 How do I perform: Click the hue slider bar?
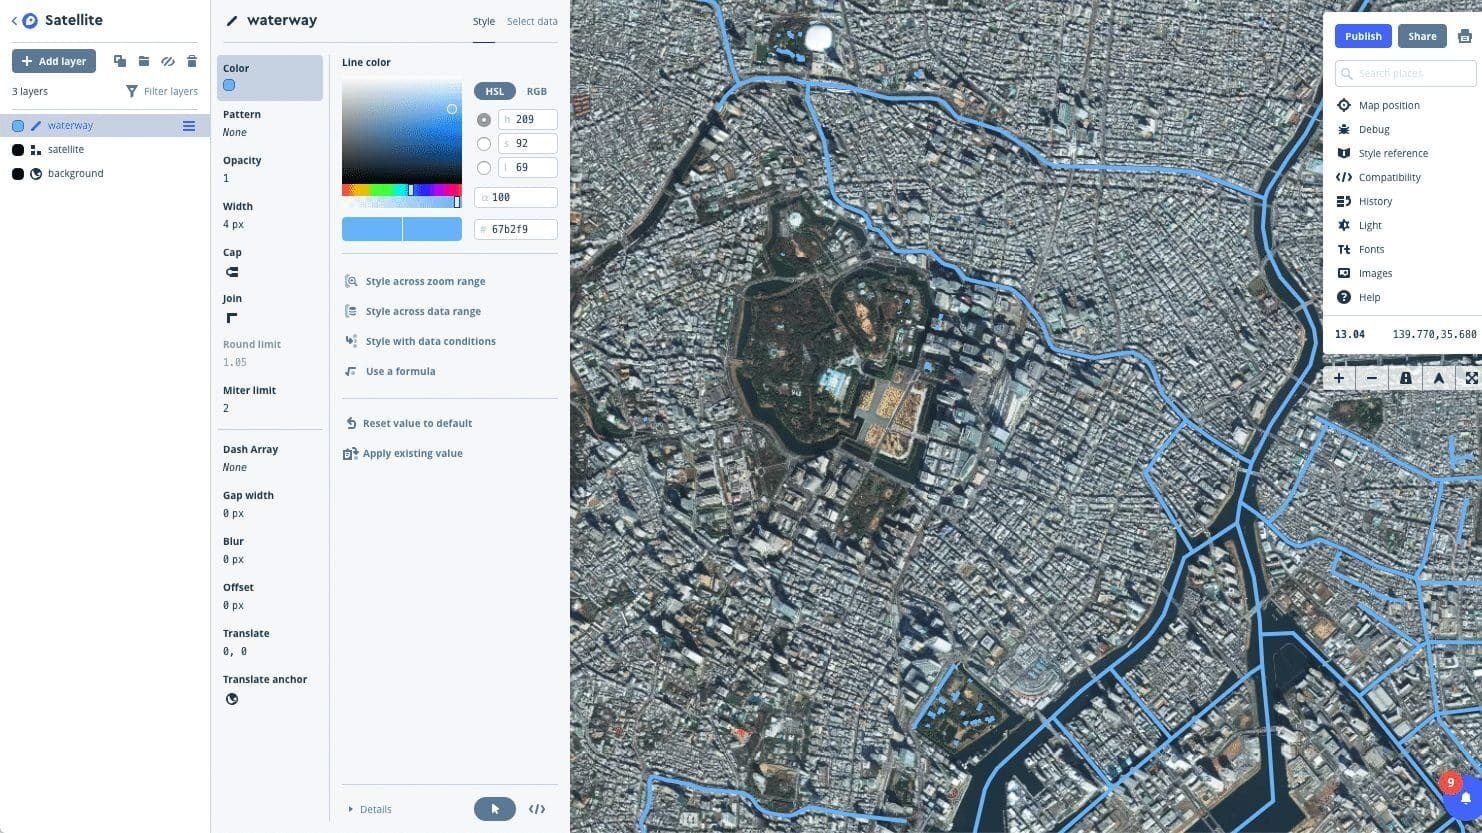[x=401, y=190]
